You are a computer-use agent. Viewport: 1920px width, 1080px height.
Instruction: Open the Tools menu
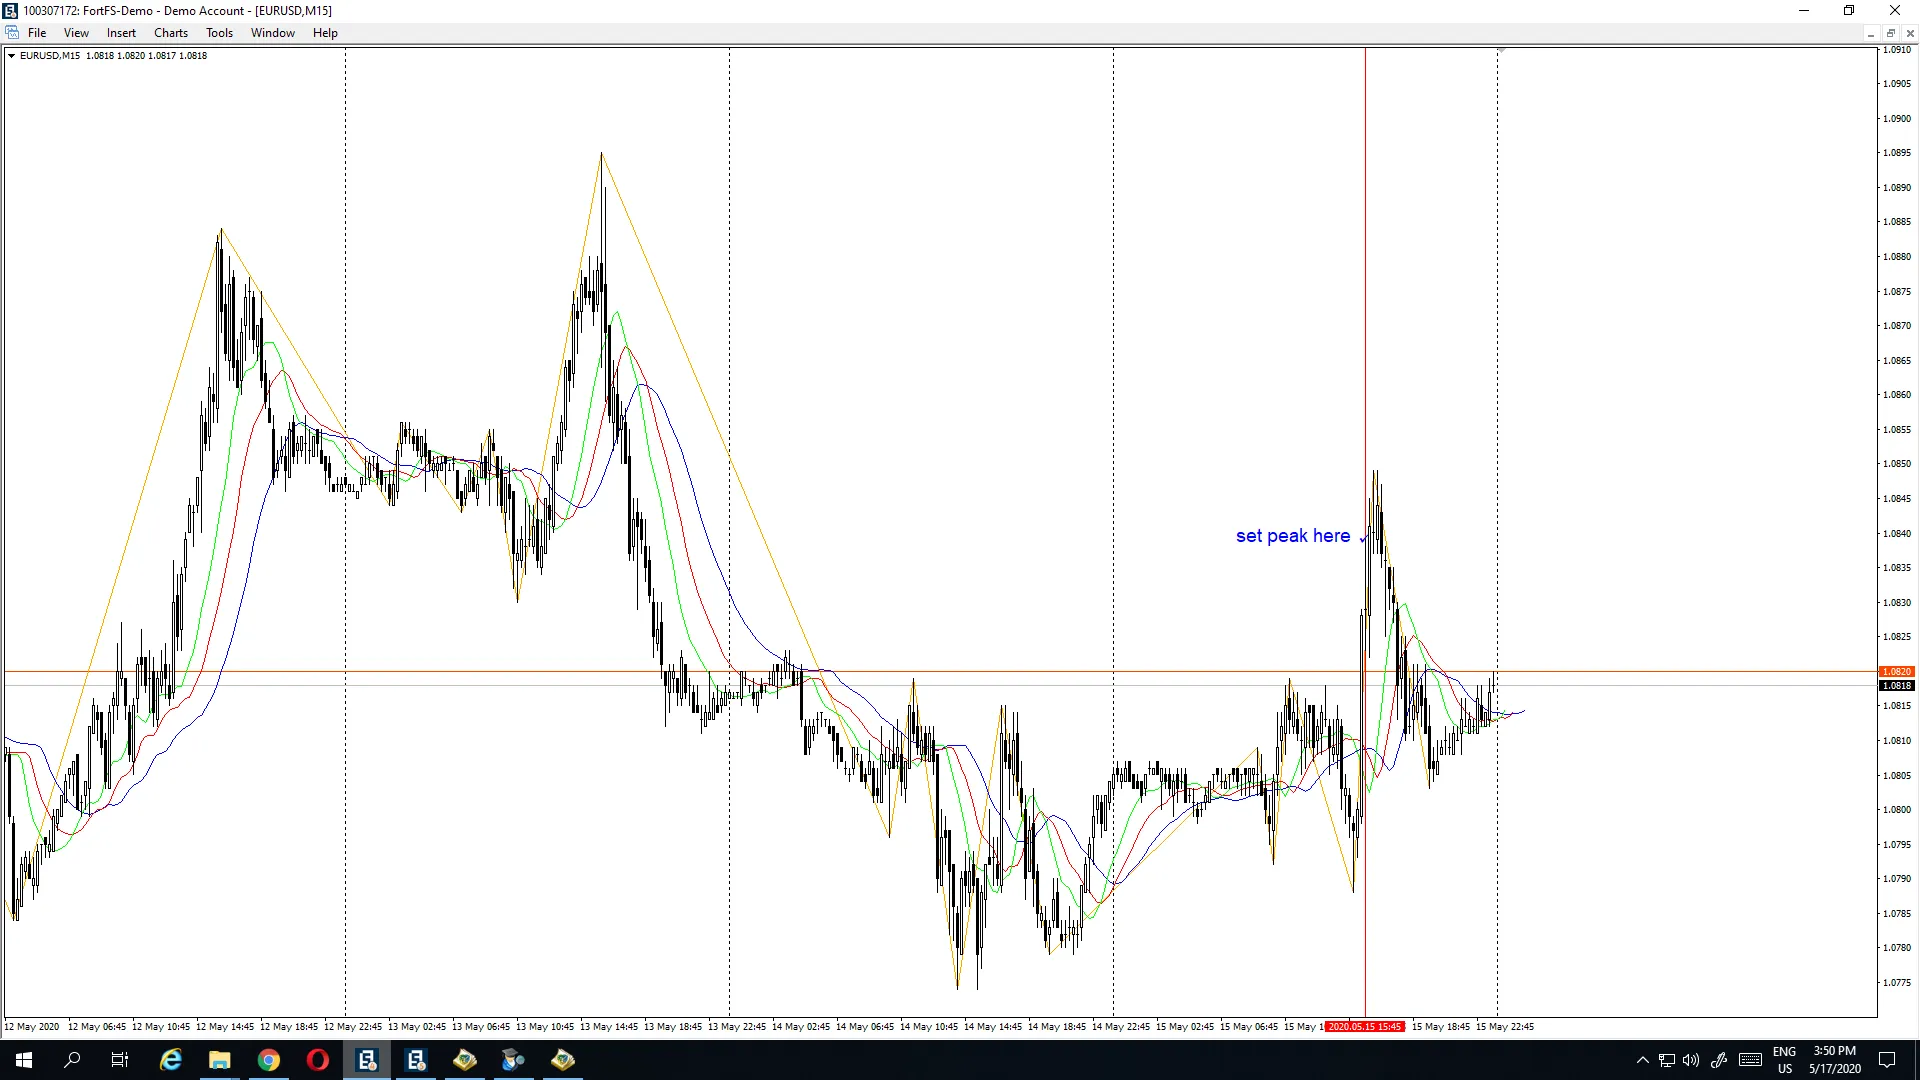[219, 32]
